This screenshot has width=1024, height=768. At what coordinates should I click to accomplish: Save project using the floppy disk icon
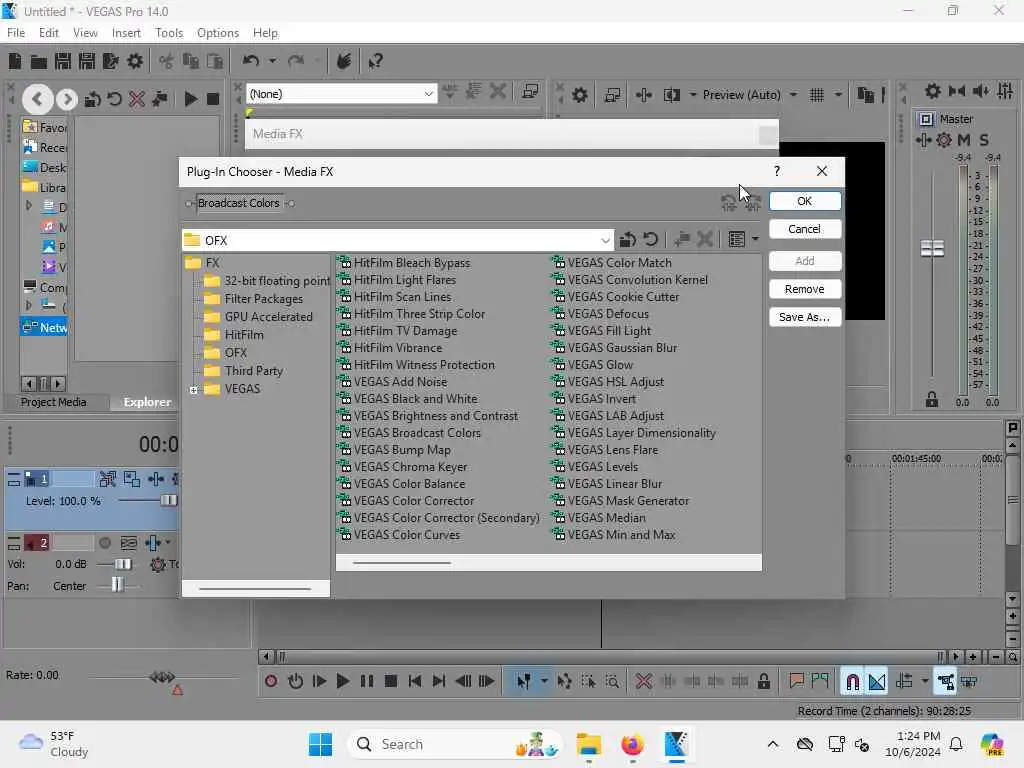[63, 61]
